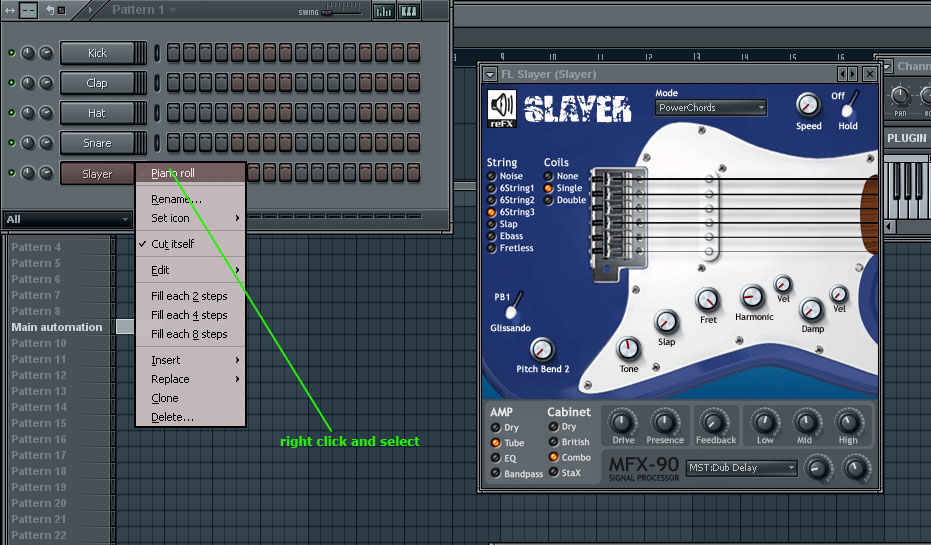Expand the Replace submenu
Screen dimensions: 931x545
click(191, 379)
